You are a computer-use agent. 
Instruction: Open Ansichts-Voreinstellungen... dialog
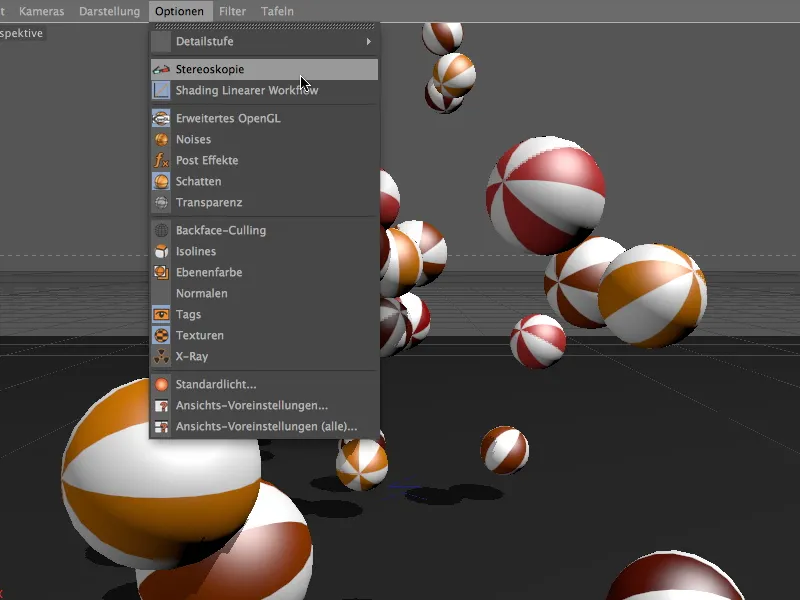click(x=264, y=406)
